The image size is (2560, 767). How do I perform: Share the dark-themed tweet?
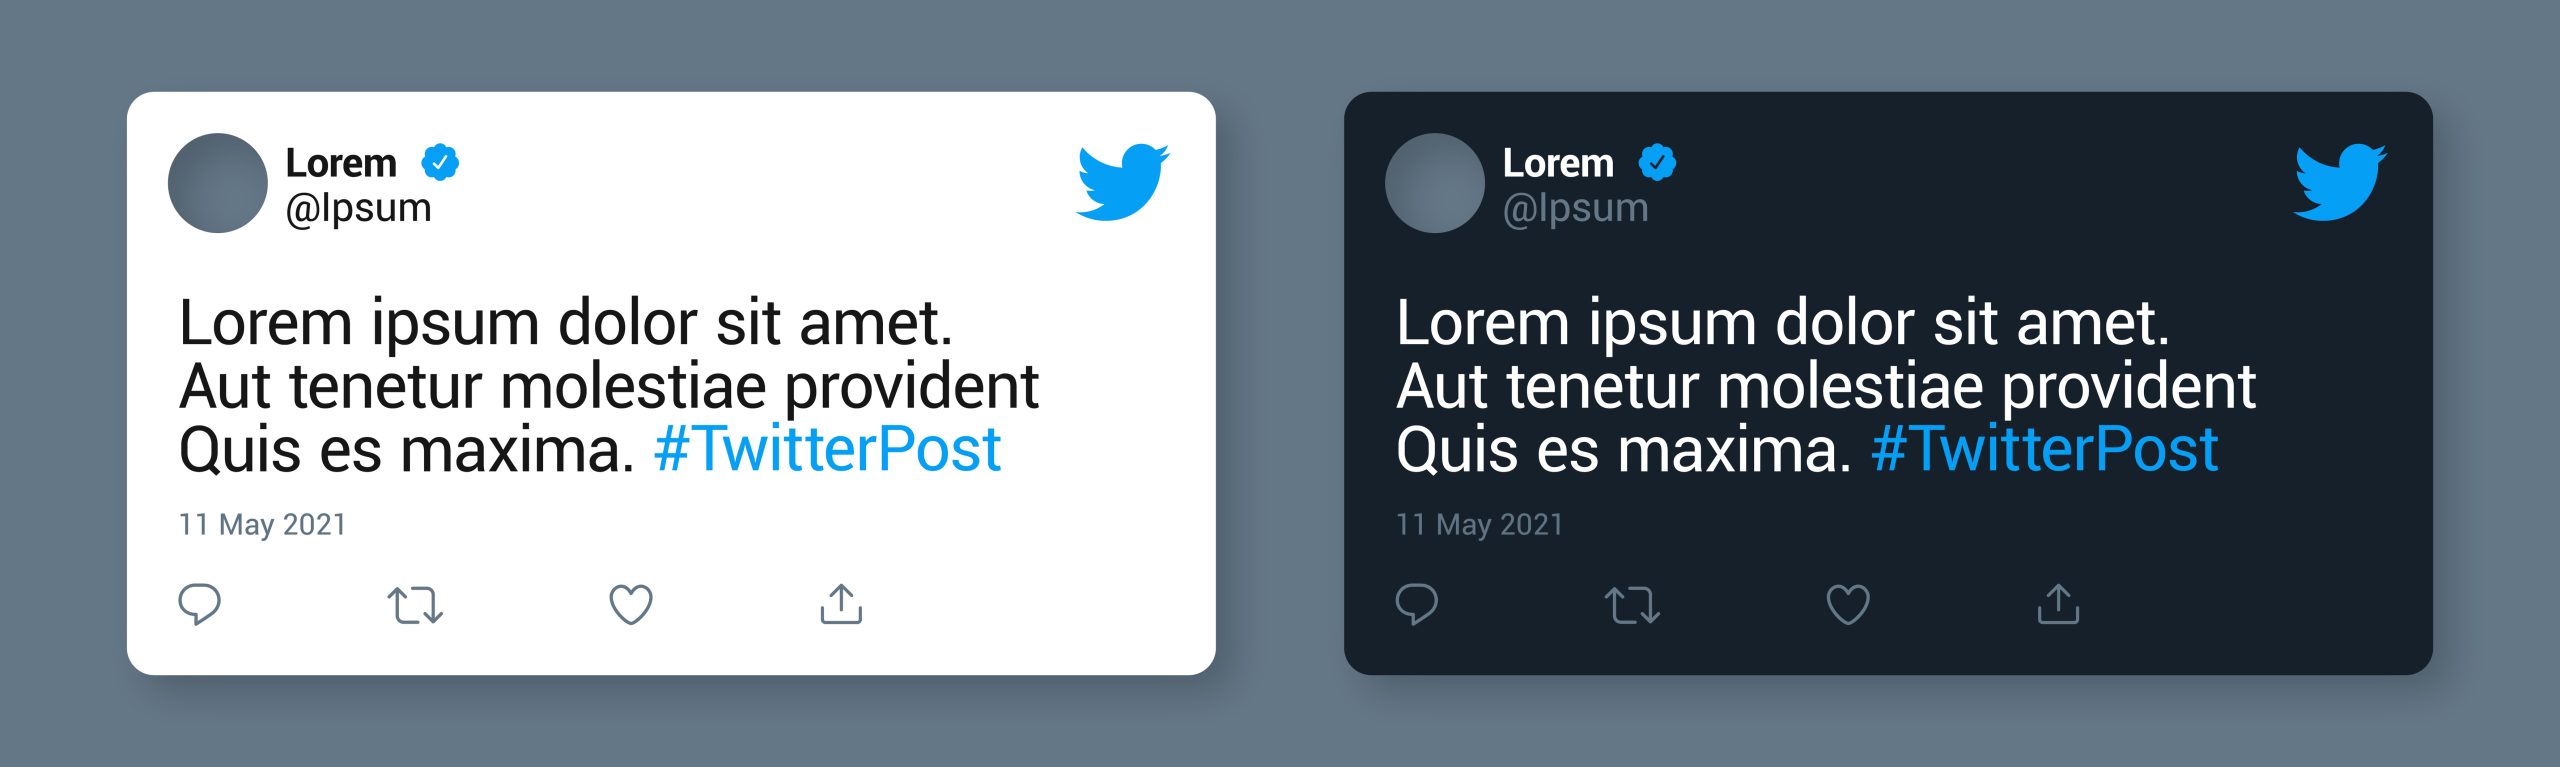click(2058, 604)
